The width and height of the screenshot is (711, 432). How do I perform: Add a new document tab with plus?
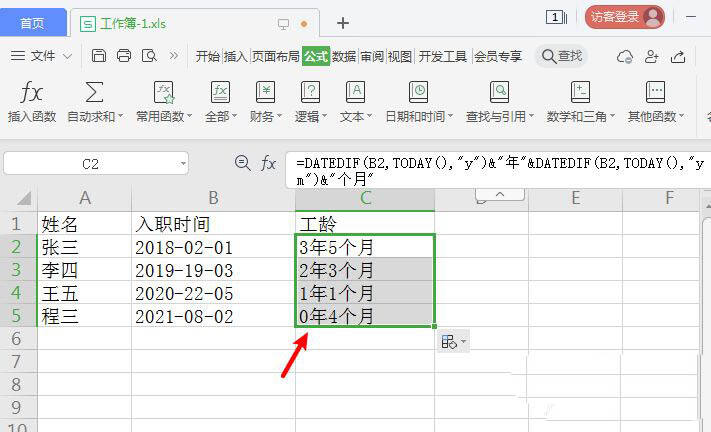343,23
